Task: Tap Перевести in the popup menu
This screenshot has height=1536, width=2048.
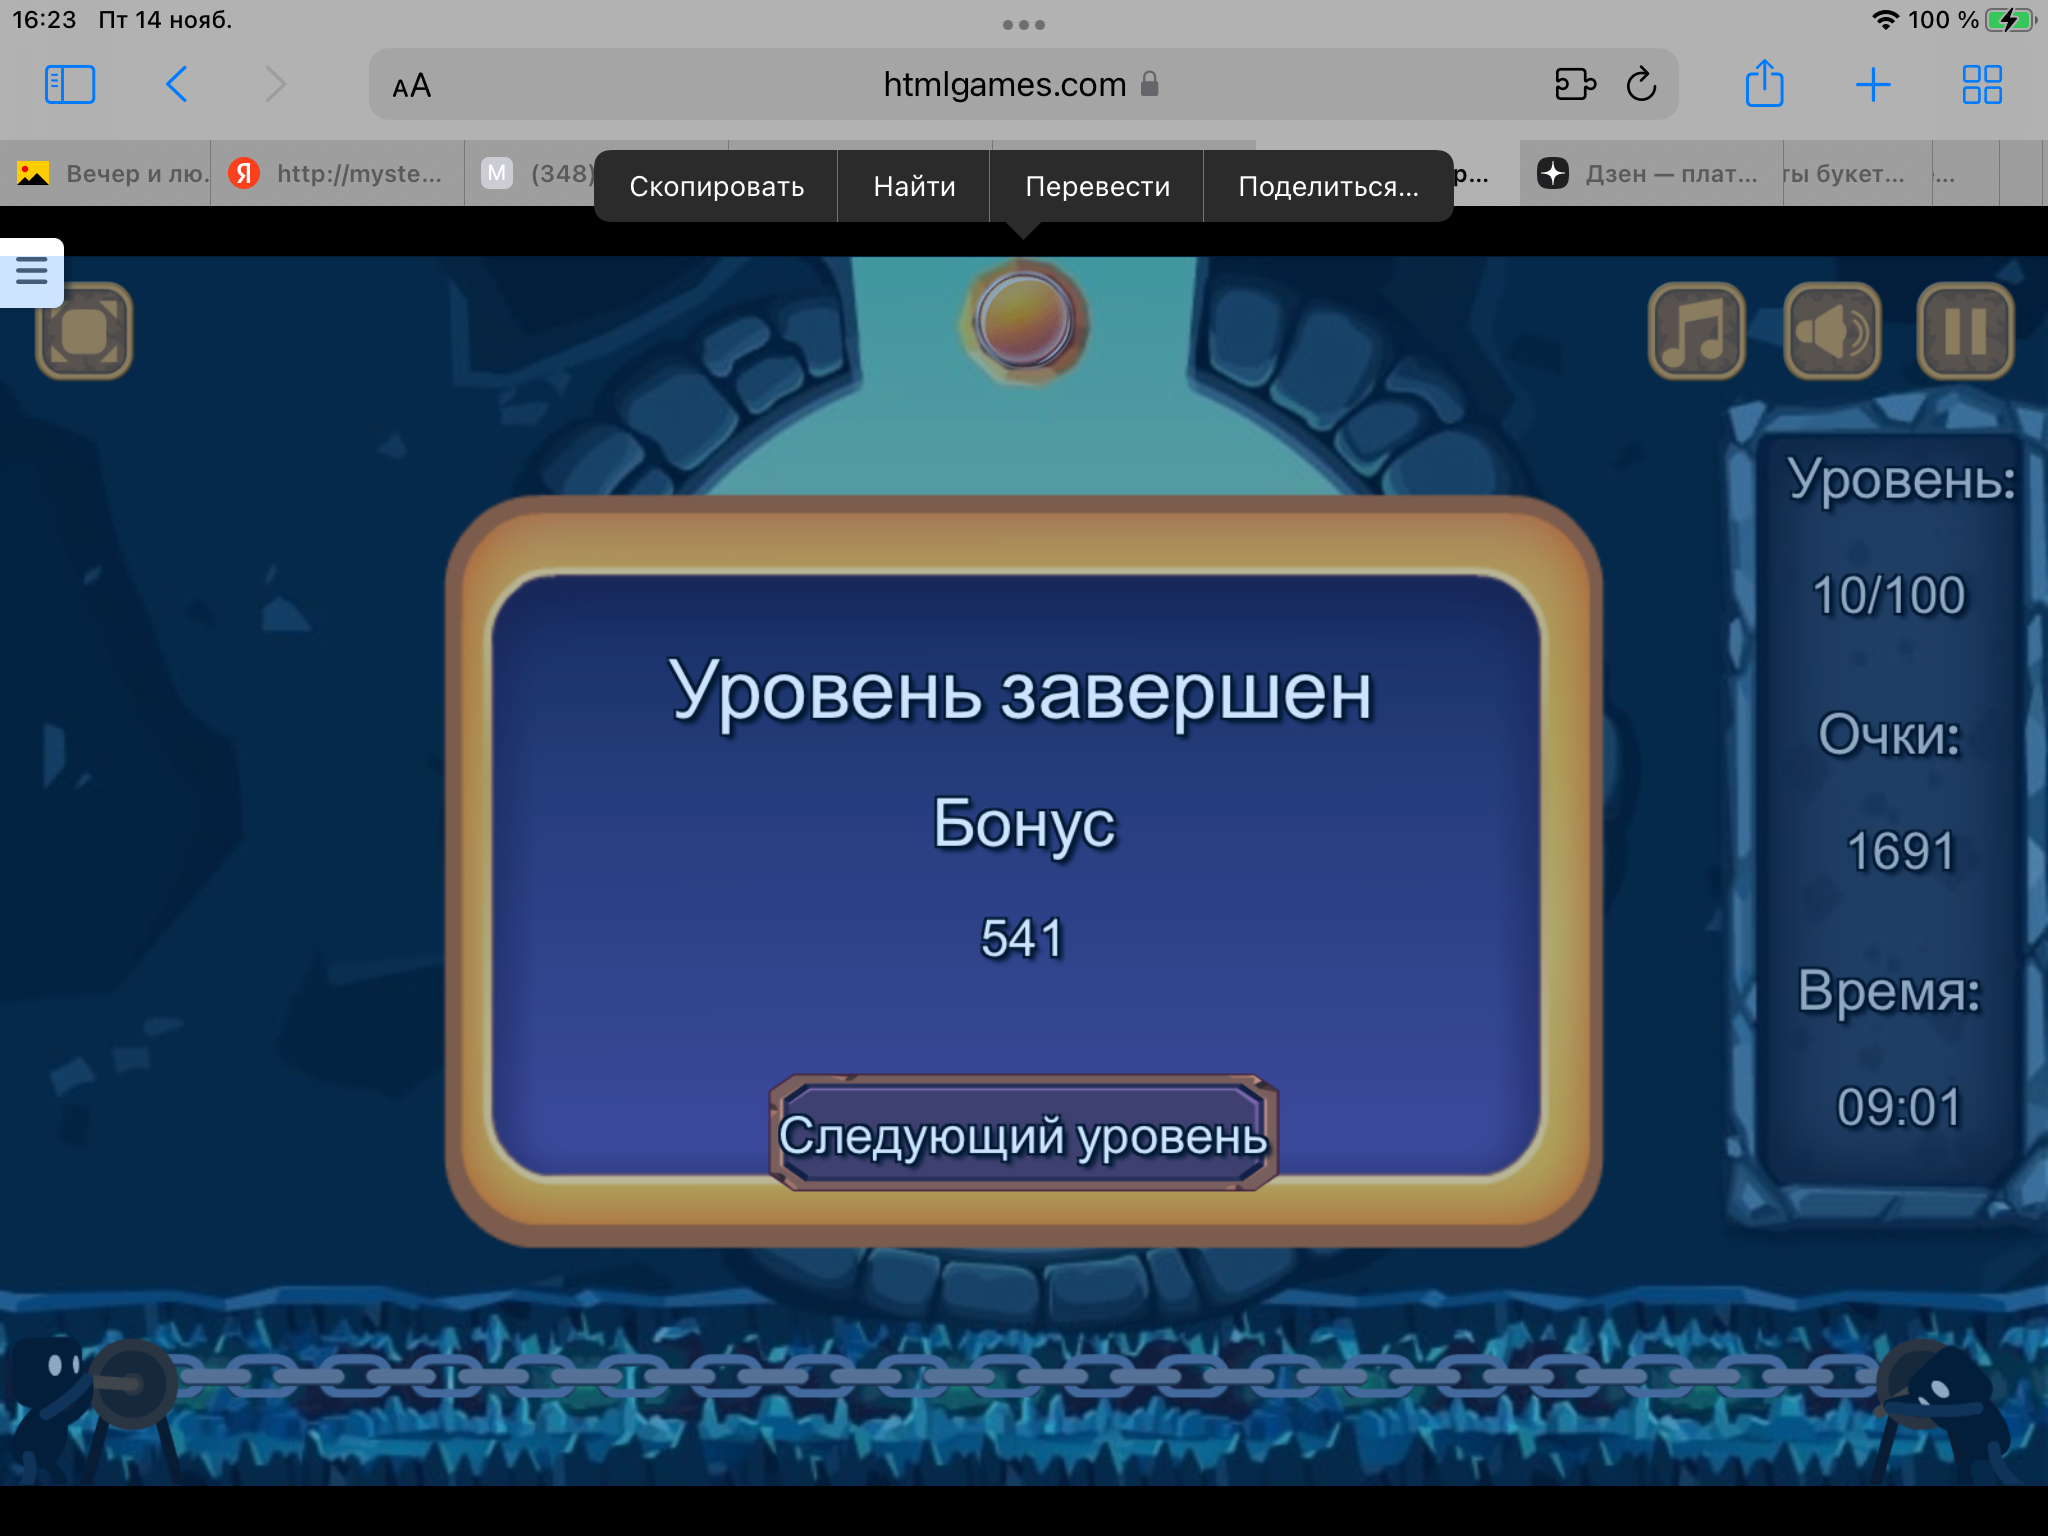Action: [x=1097, y=187]
